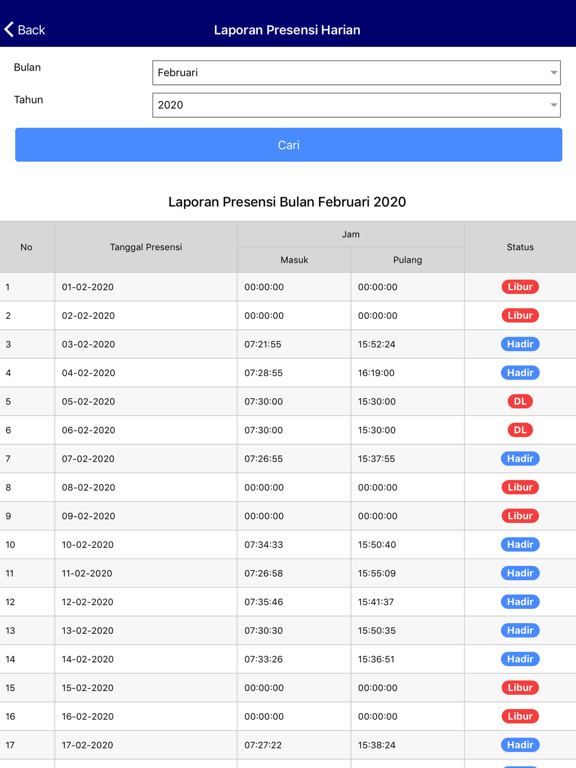Click the Pulang time 15:38:24

376,745
